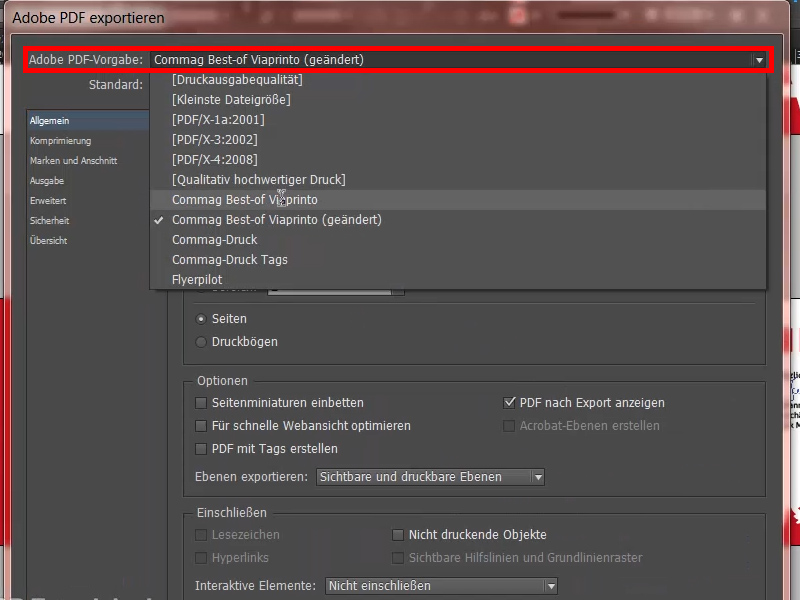This screenshot has height=600, width=800.
Task: Select the Druckbögen radio button
Action: 201,342
